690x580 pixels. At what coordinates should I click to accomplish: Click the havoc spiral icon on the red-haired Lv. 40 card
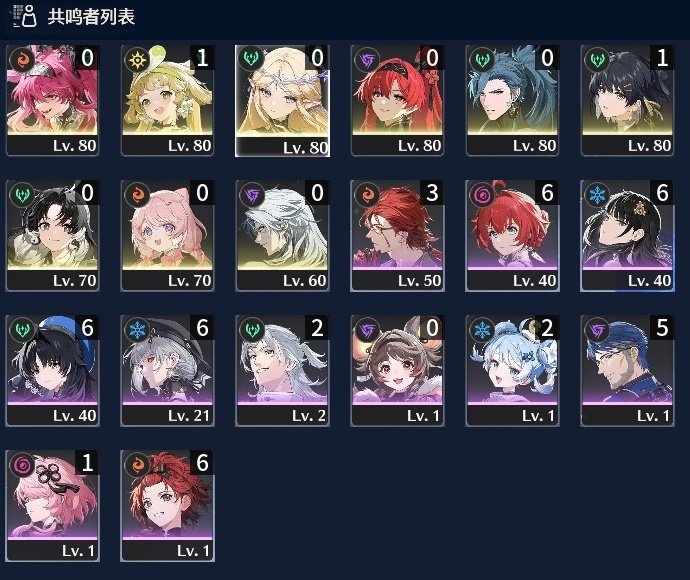482,194
